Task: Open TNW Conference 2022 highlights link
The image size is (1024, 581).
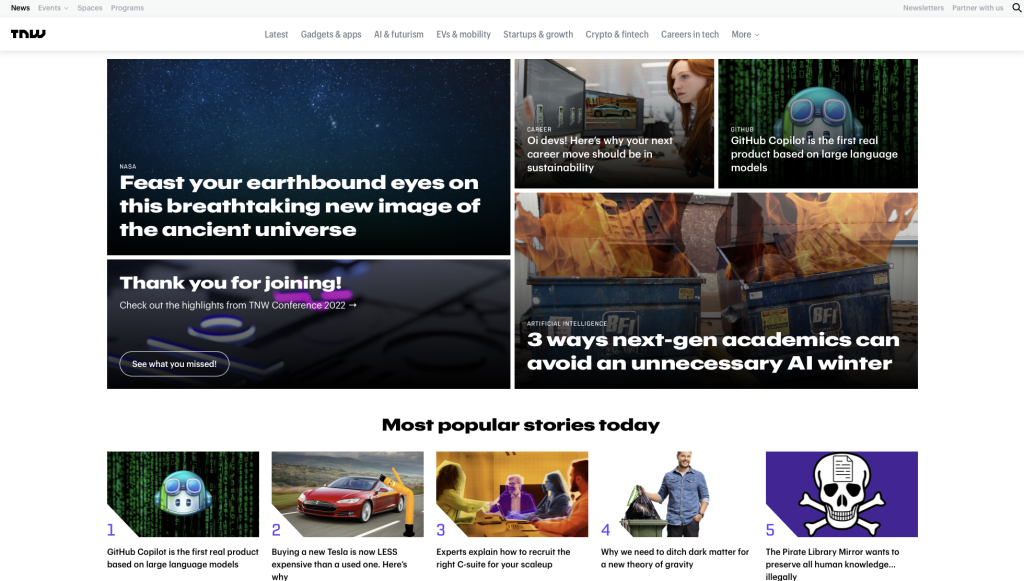Action: pos(238,305)
